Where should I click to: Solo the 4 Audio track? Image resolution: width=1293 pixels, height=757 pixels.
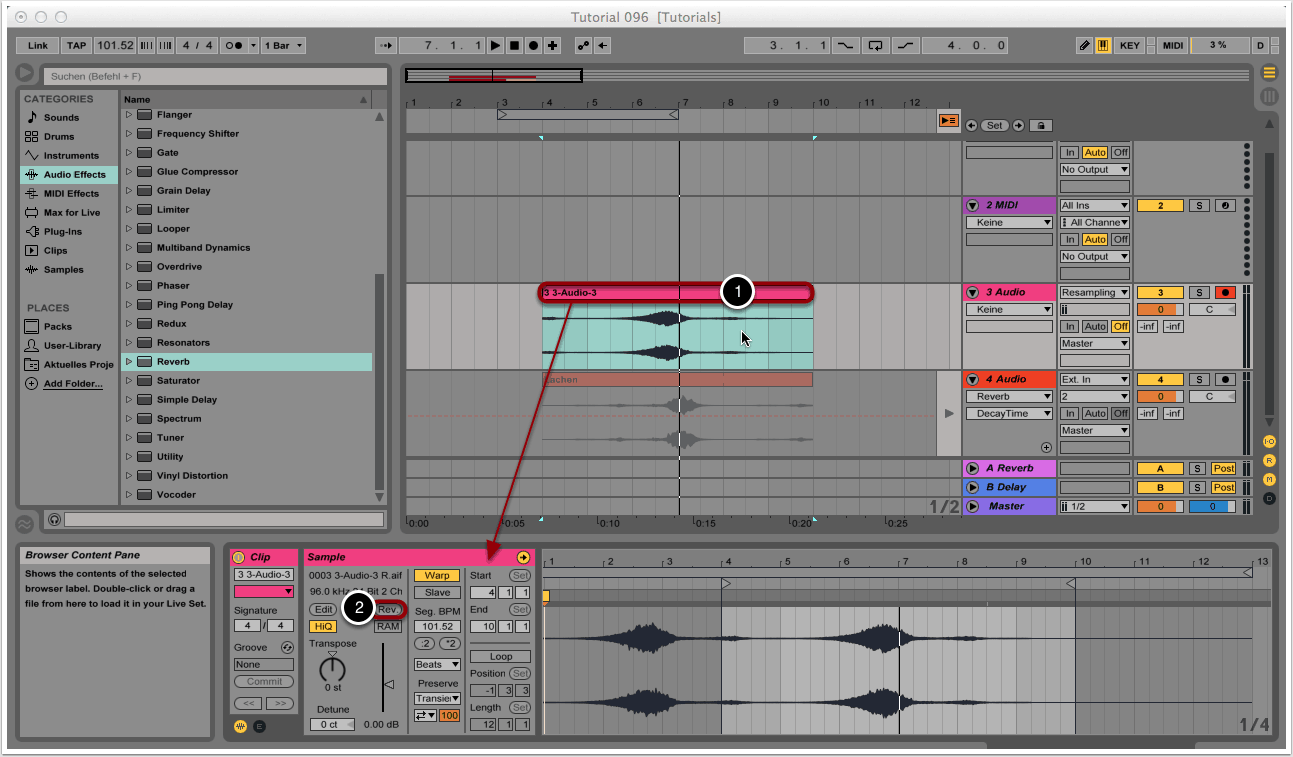(x=1199, y=380)
